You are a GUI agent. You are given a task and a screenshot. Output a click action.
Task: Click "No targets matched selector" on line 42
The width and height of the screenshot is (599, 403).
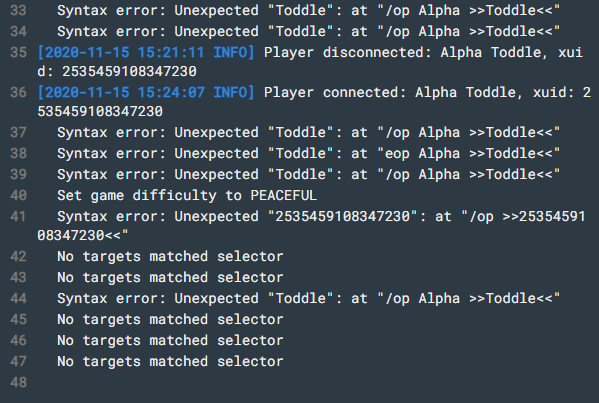(170, 256)
